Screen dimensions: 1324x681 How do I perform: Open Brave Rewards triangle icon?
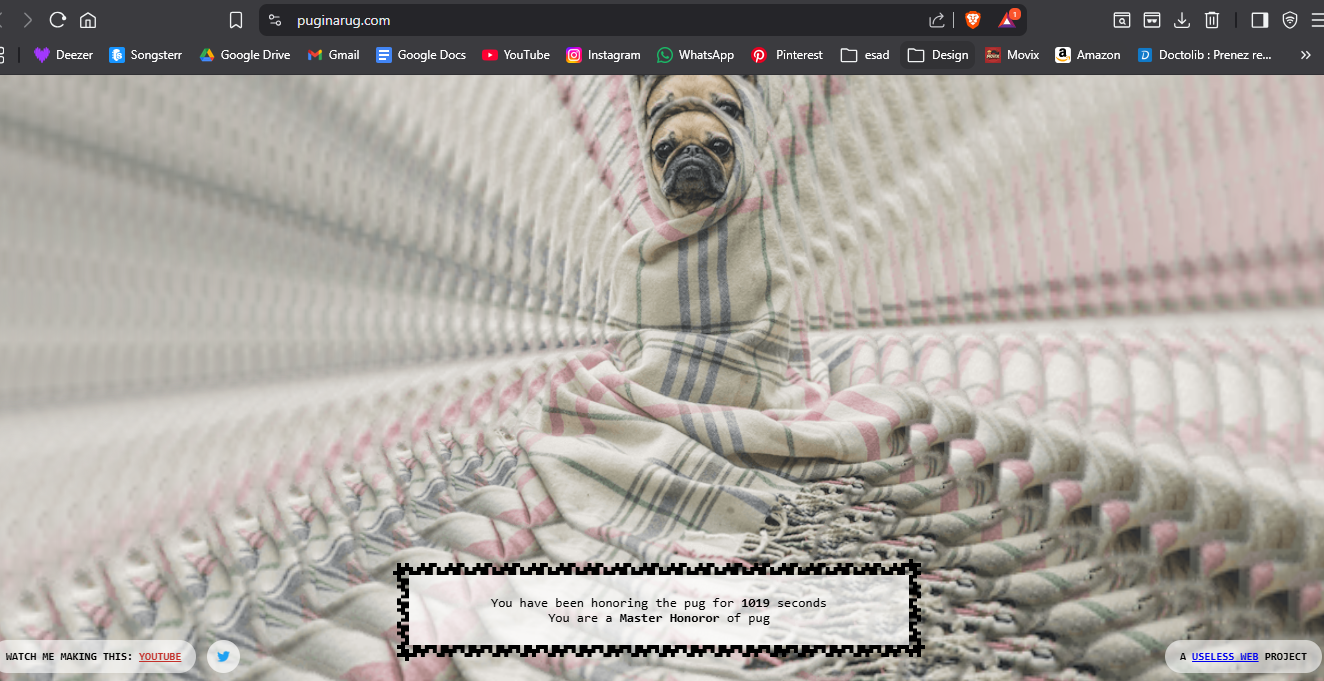(1007, 20)
